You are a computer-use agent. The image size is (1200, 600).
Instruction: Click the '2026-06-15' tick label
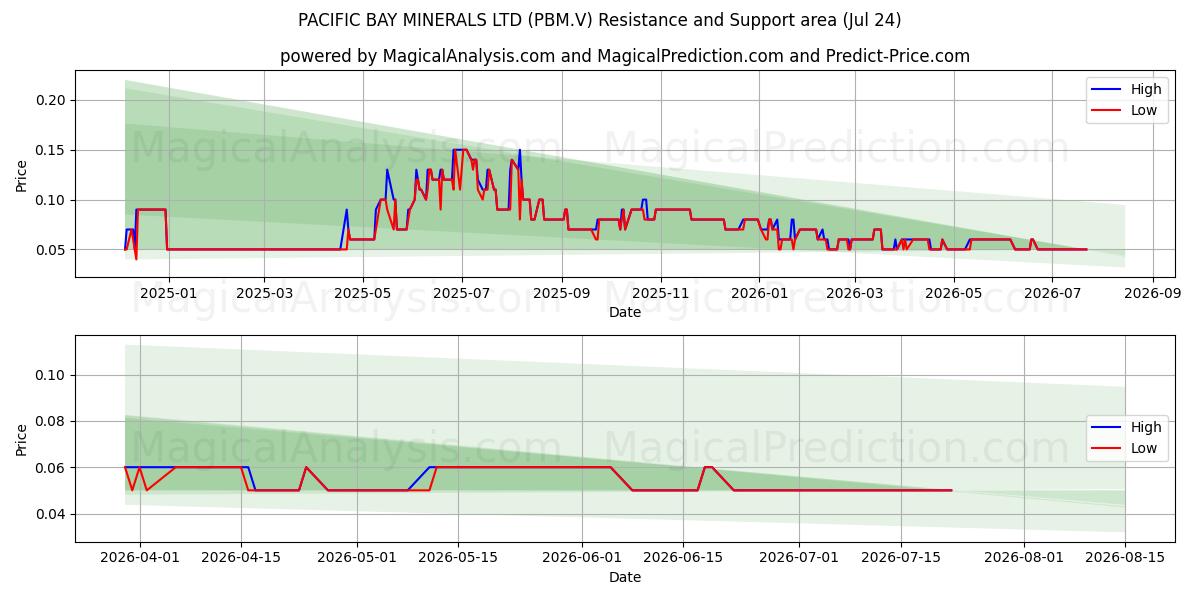(x=684, y=558)
